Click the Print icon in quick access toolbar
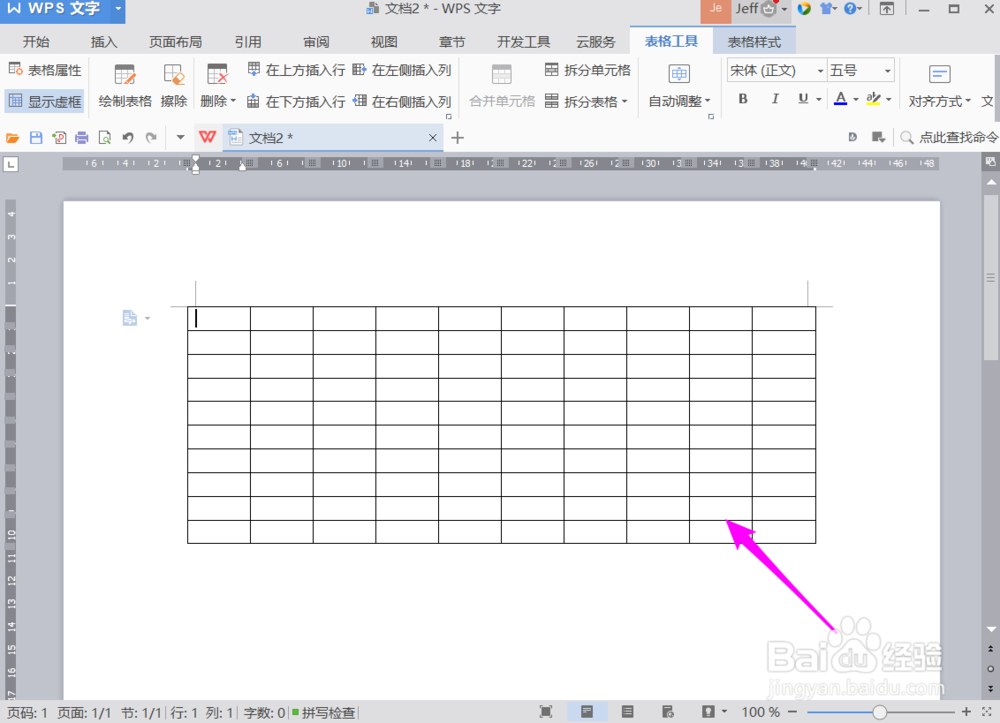 pos(82,137)
